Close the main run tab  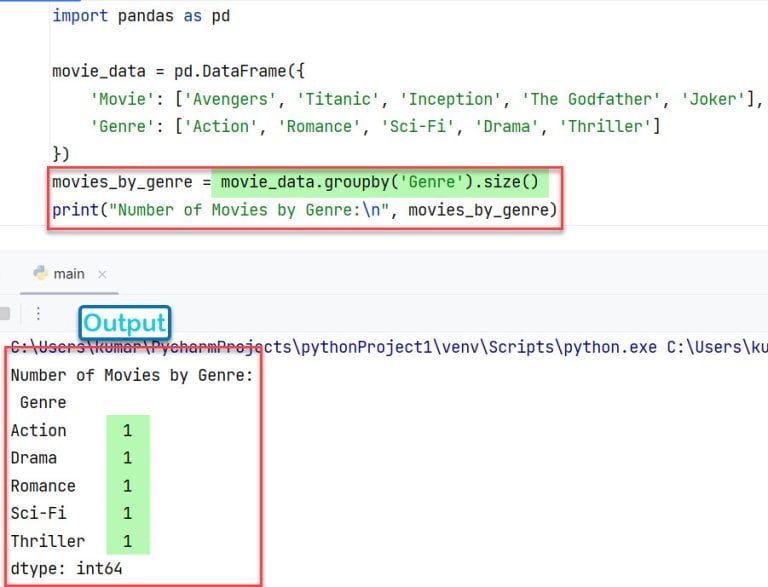102,274
